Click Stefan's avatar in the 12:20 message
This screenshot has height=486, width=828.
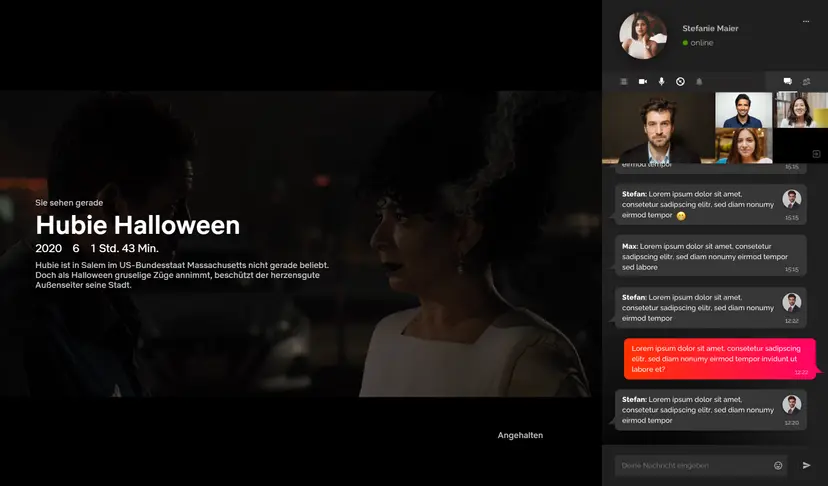[792, 404]
